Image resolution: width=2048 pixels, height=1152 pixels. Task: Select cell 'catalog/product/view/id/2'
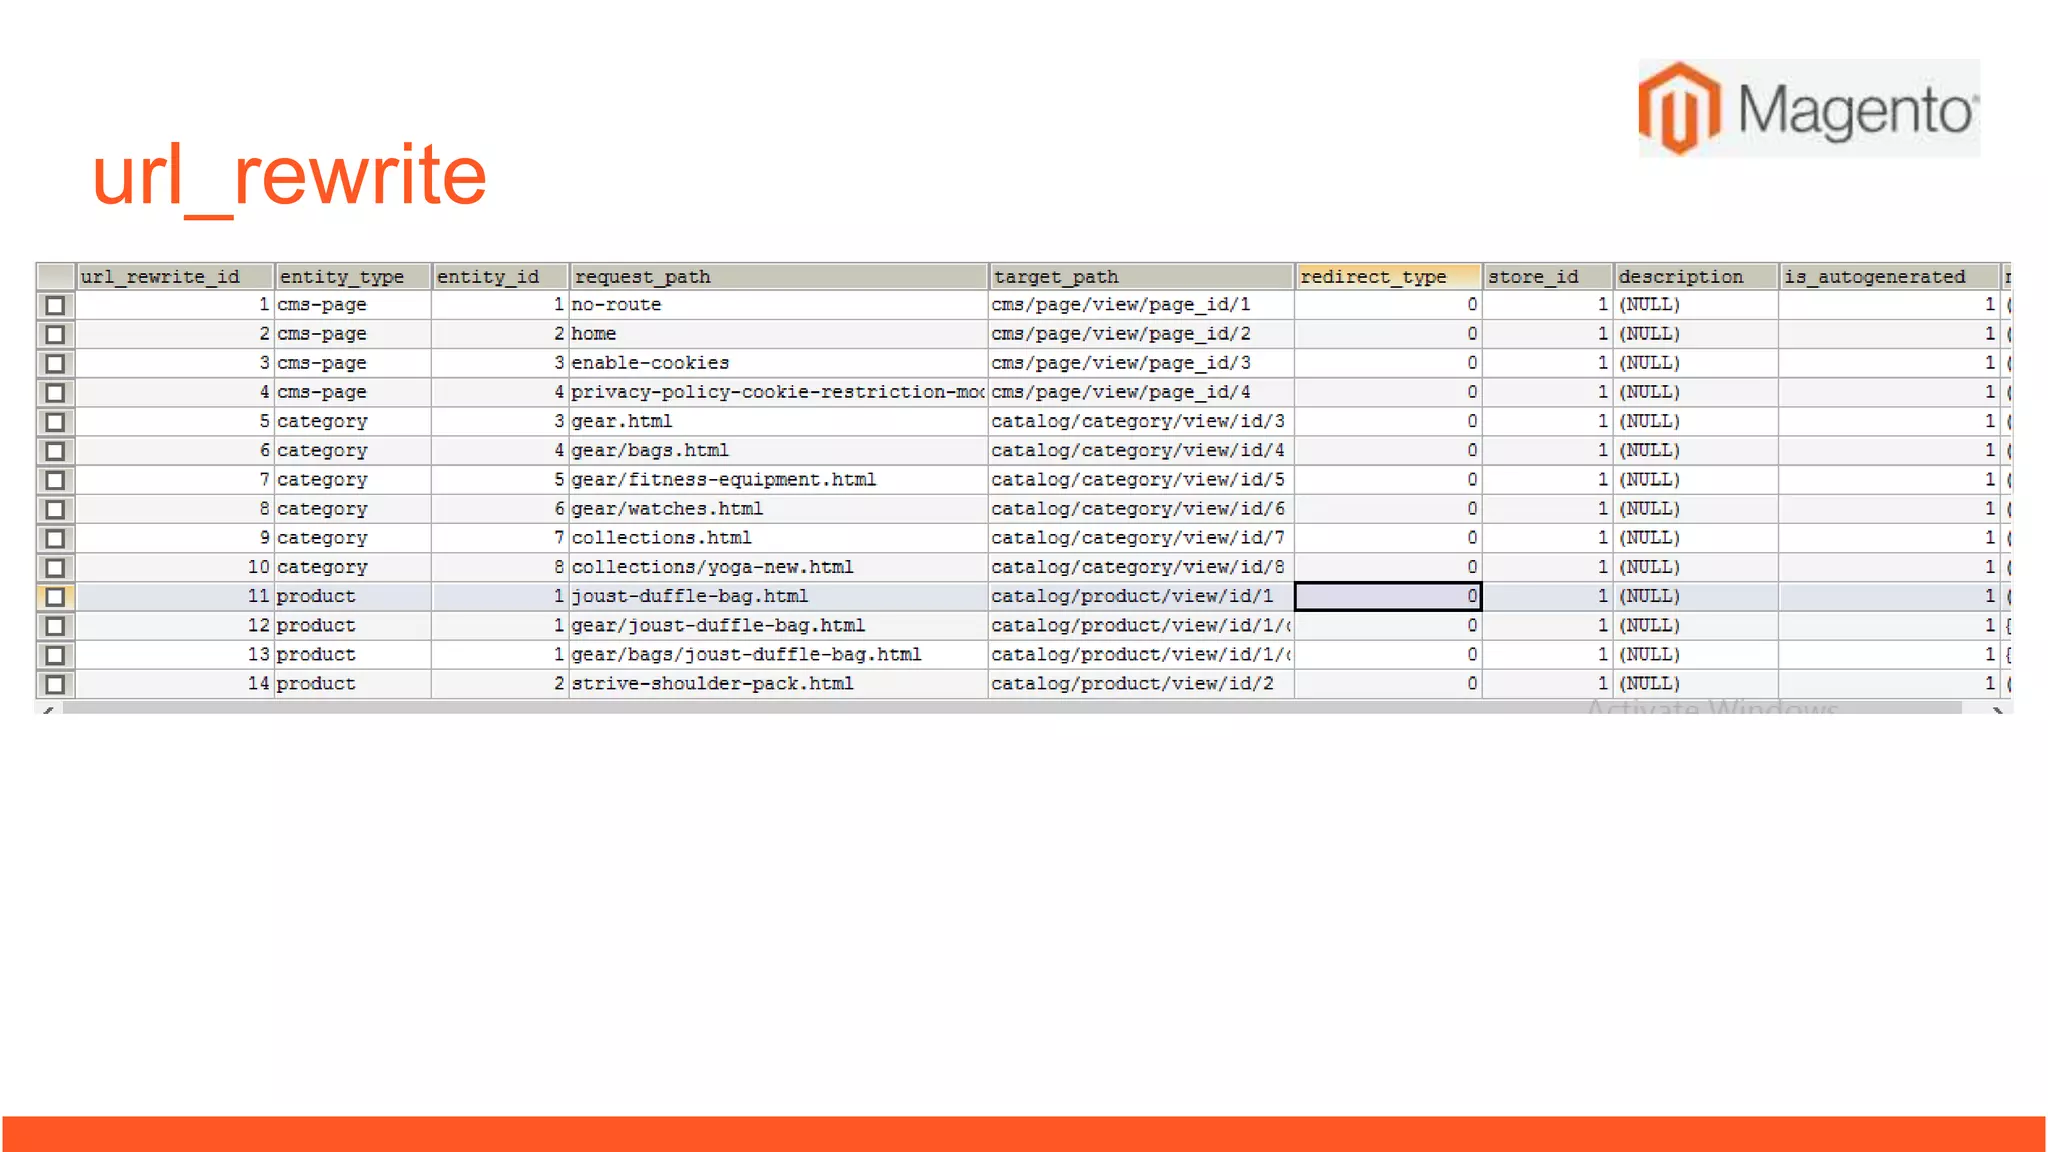(x=1141, y=684)
